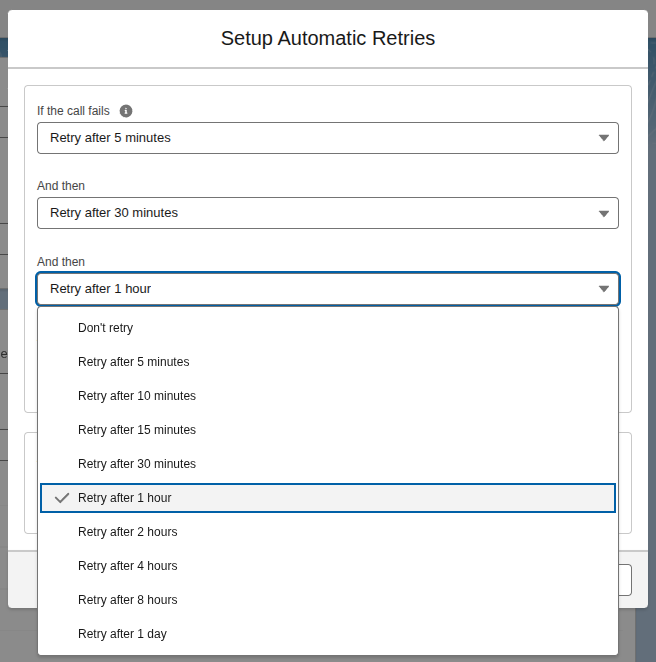Choose the 'Retry after 8 hours' option
The width and height of the screenshot is (656, 662).
pyautogui.click(x=127, y=600)
